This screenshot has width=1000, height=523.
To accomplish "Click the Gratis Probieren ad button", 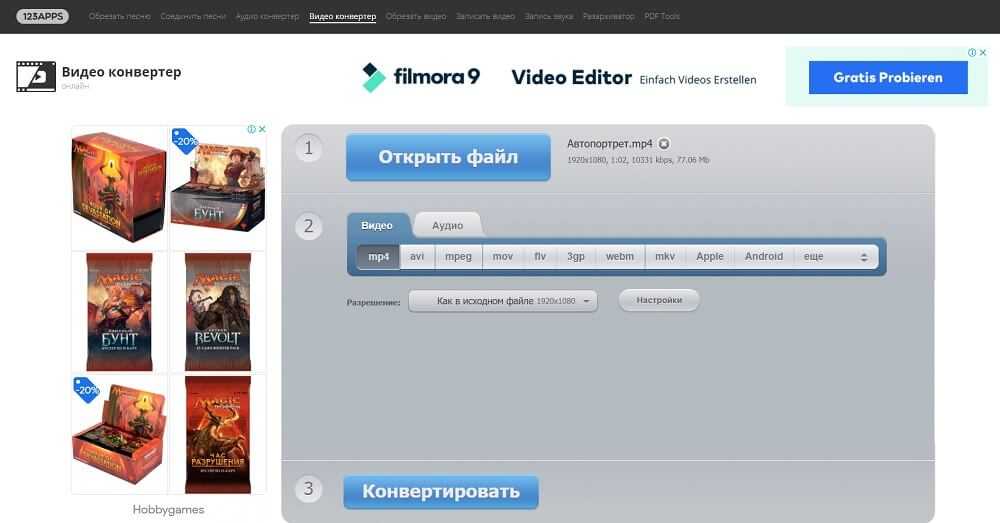I will pyautogui.click(x=887, y=77).
